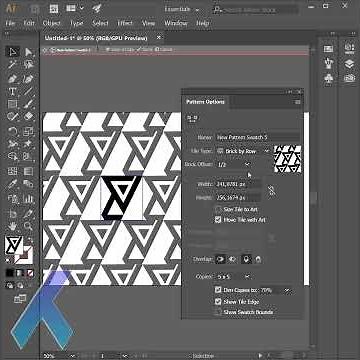Click the Fill swatch in toolbar

tap(14, 245)
